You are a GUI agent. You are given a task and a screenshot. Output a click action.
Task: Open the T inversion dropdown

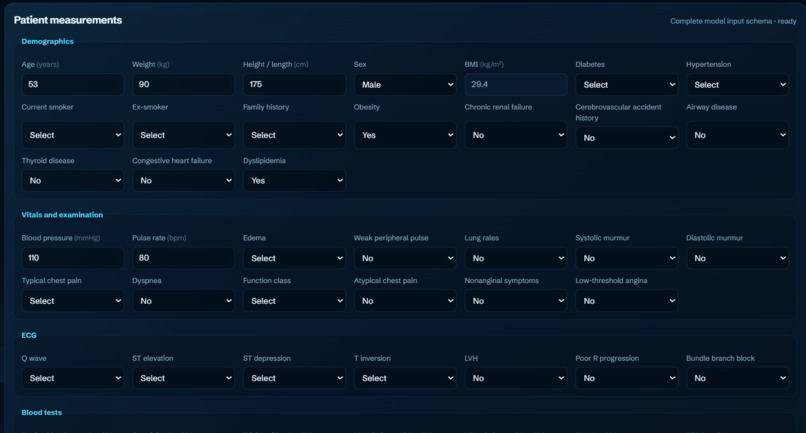coord(405,378)
